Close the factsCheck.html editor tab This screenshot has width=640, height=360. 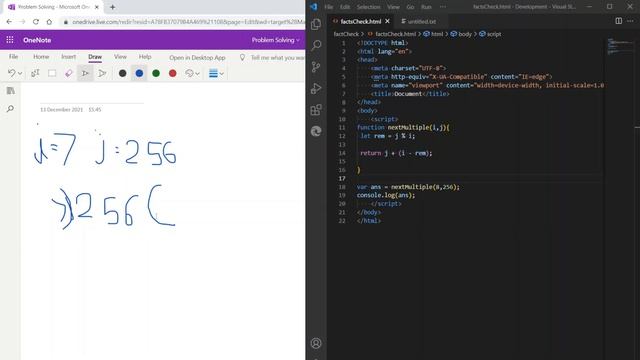pos(387,21)
